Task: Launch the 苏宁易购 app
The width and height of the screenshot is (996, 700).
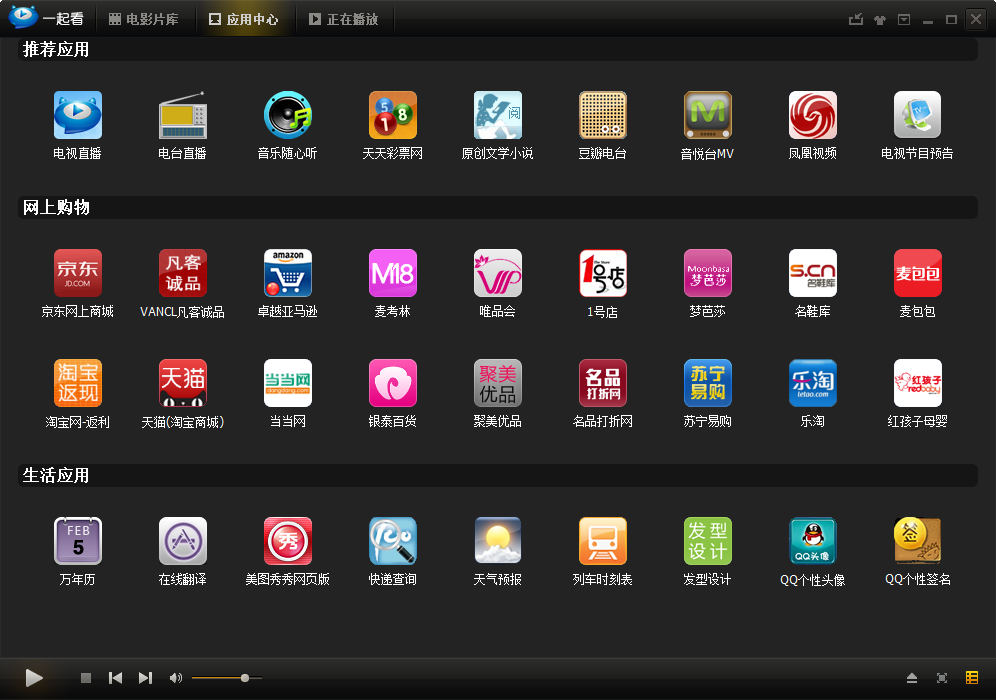Action: [x=708, y=383]
